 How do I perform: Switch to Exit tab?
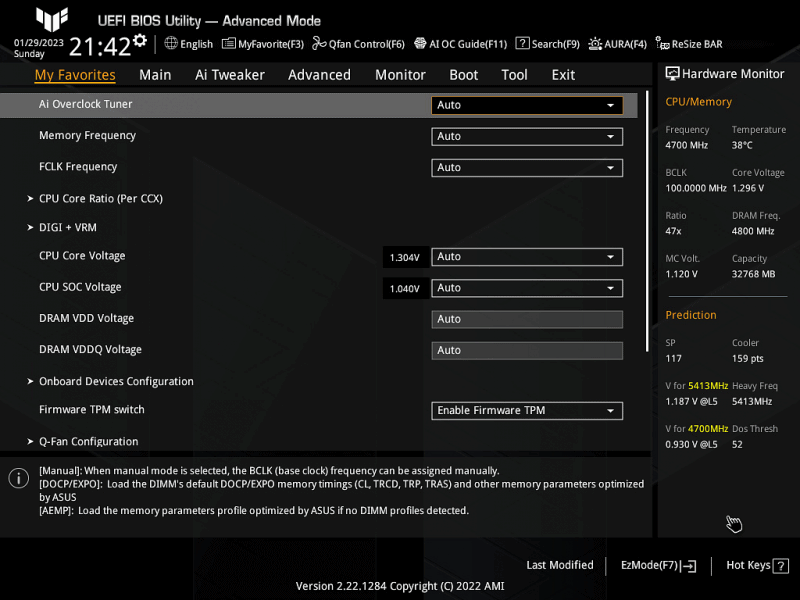pos(563,75)
